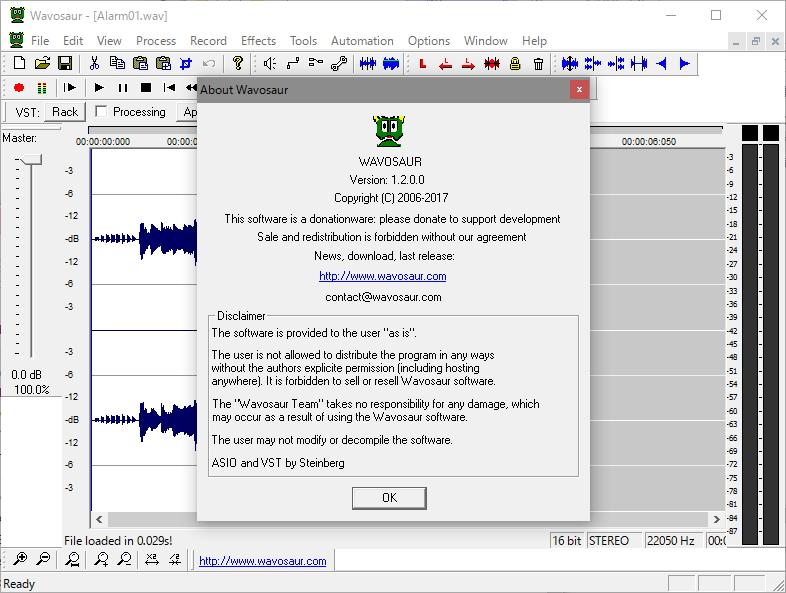Stop playback with the square stop button
The width and height of the screenshot is (786, 593).
tap(146, 88)
